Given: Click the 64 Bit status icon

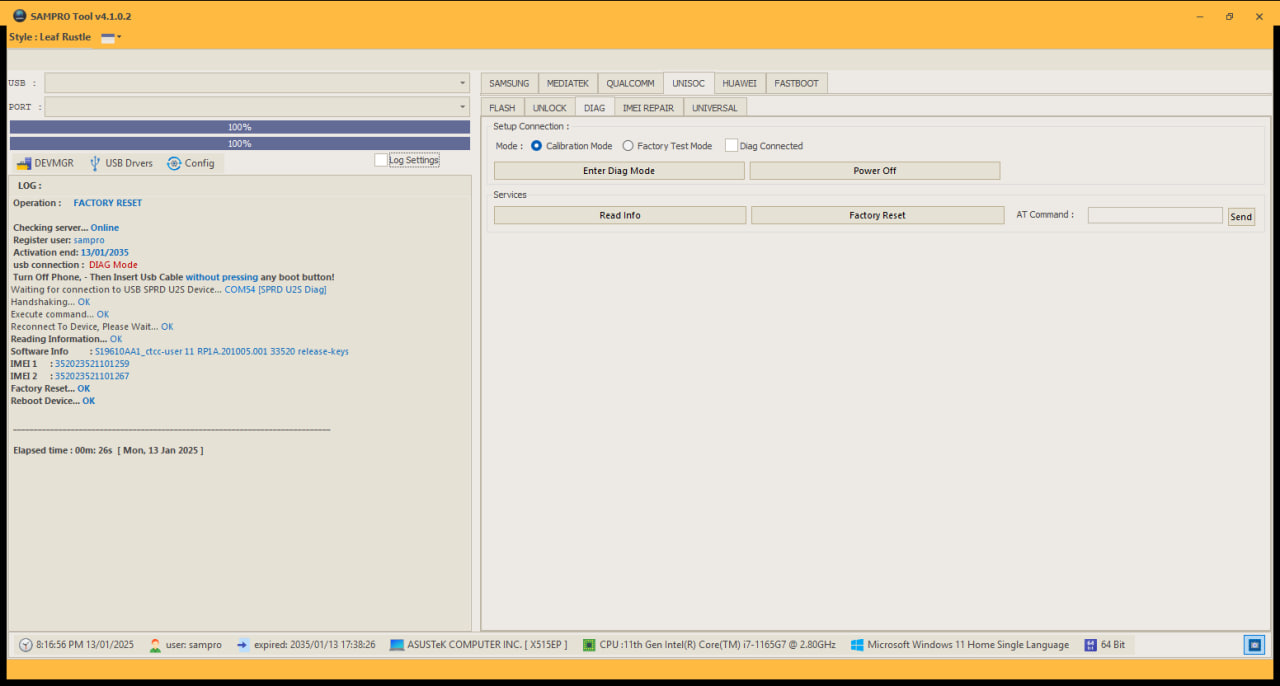Looking at the screenshot, I should click(x=1090, y=645).
